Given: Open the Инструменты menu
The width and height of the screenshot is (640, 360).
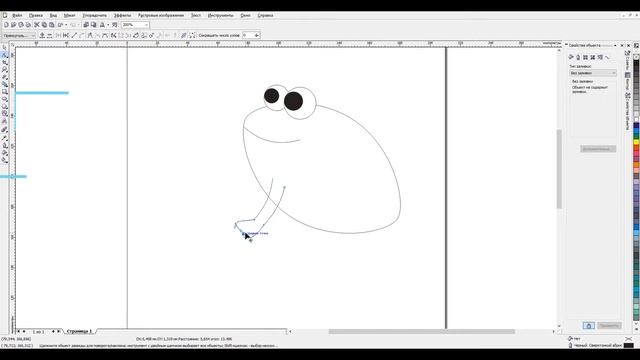Looking at the screenshot, I should tap(221, 15).
